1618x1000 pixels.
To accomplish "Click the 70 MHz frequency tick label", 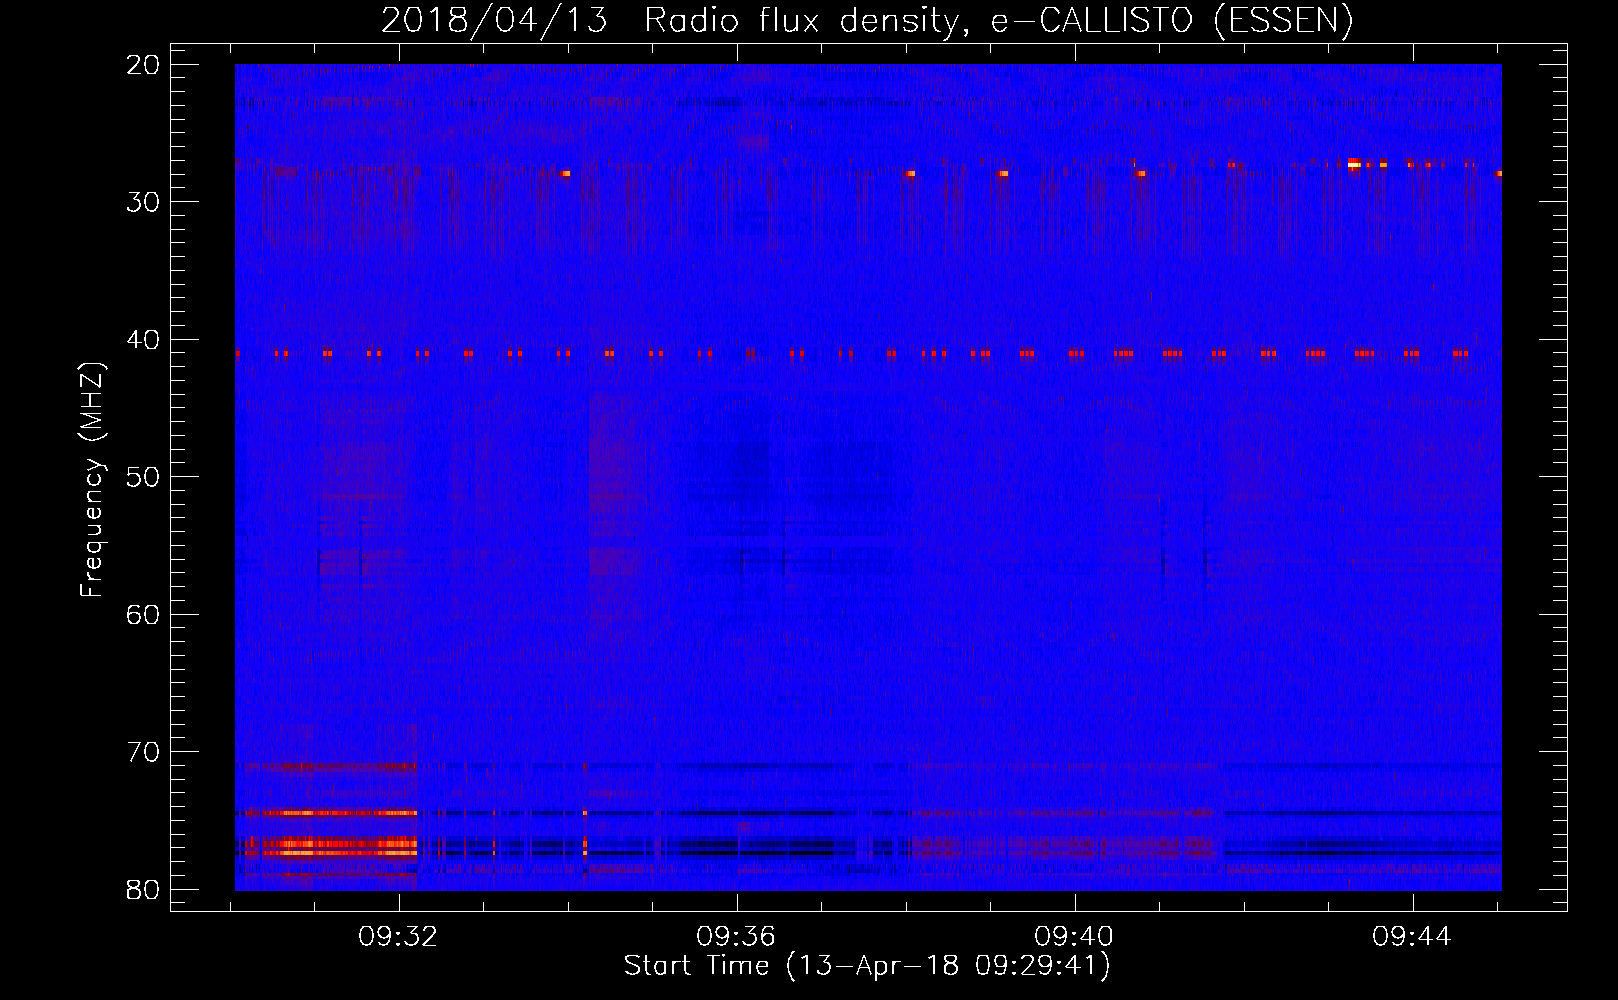I will [143, 752].
